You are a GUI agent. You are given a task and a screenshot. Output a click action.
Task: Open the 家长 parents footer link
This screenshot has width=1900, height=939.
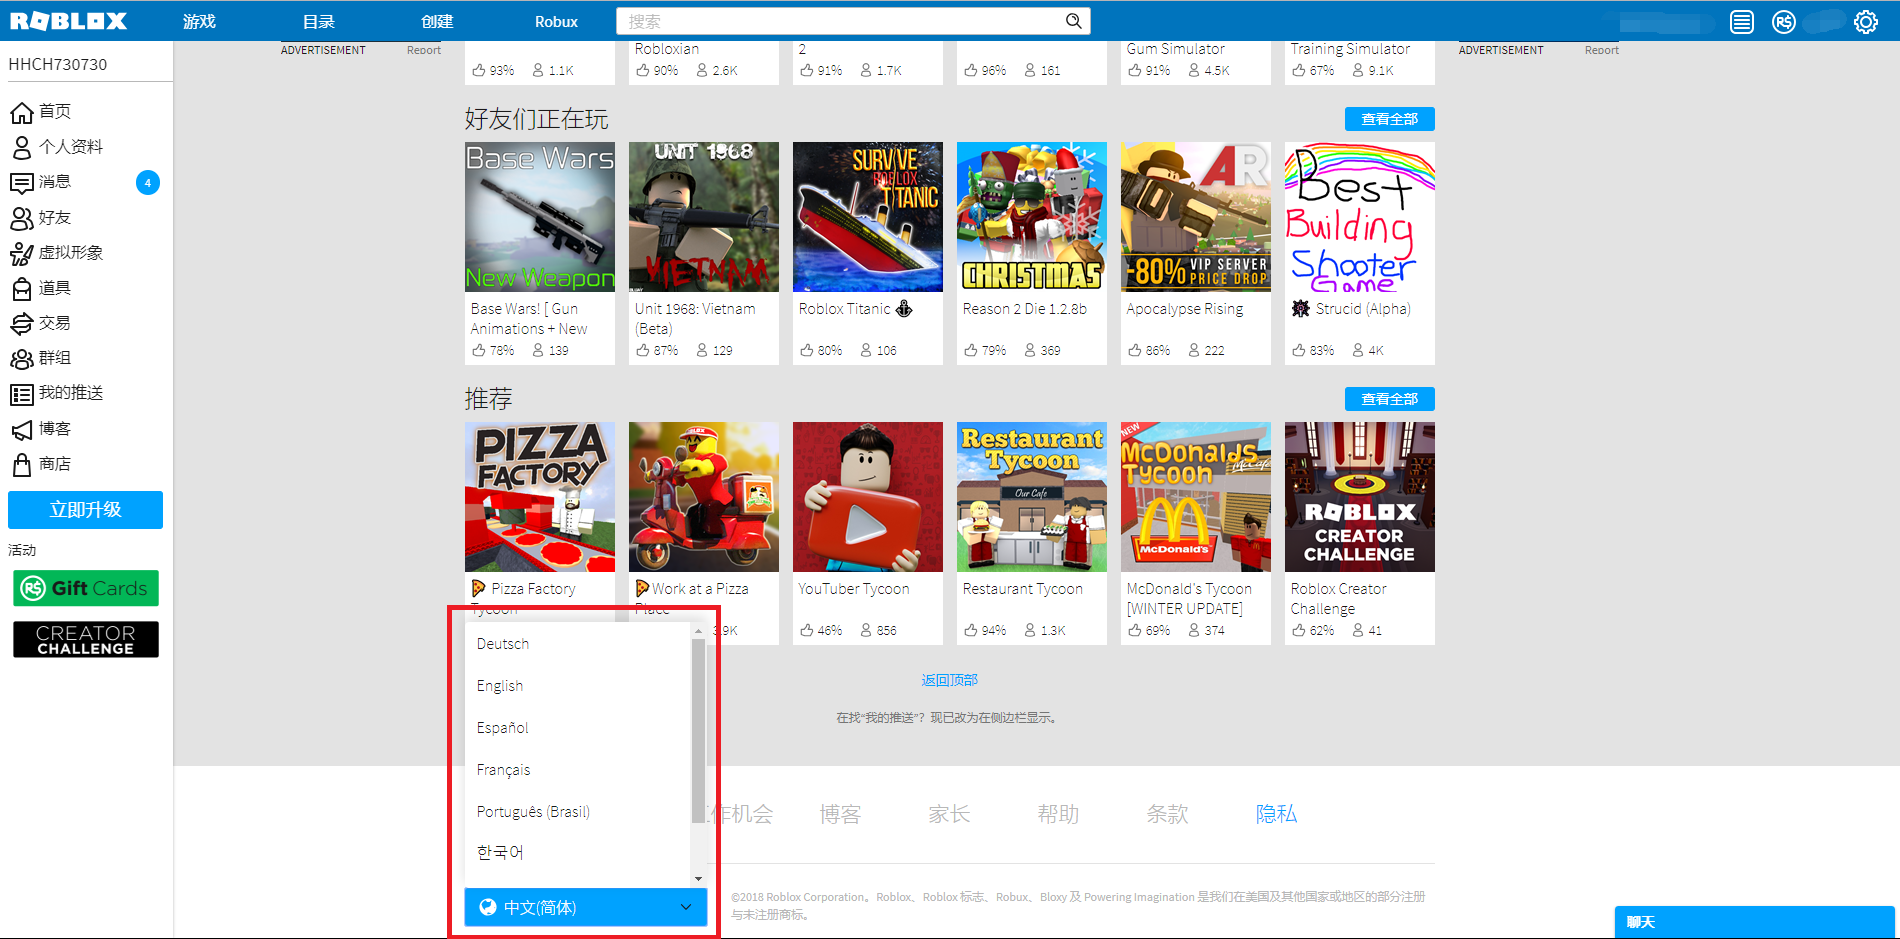pos(949,814)
